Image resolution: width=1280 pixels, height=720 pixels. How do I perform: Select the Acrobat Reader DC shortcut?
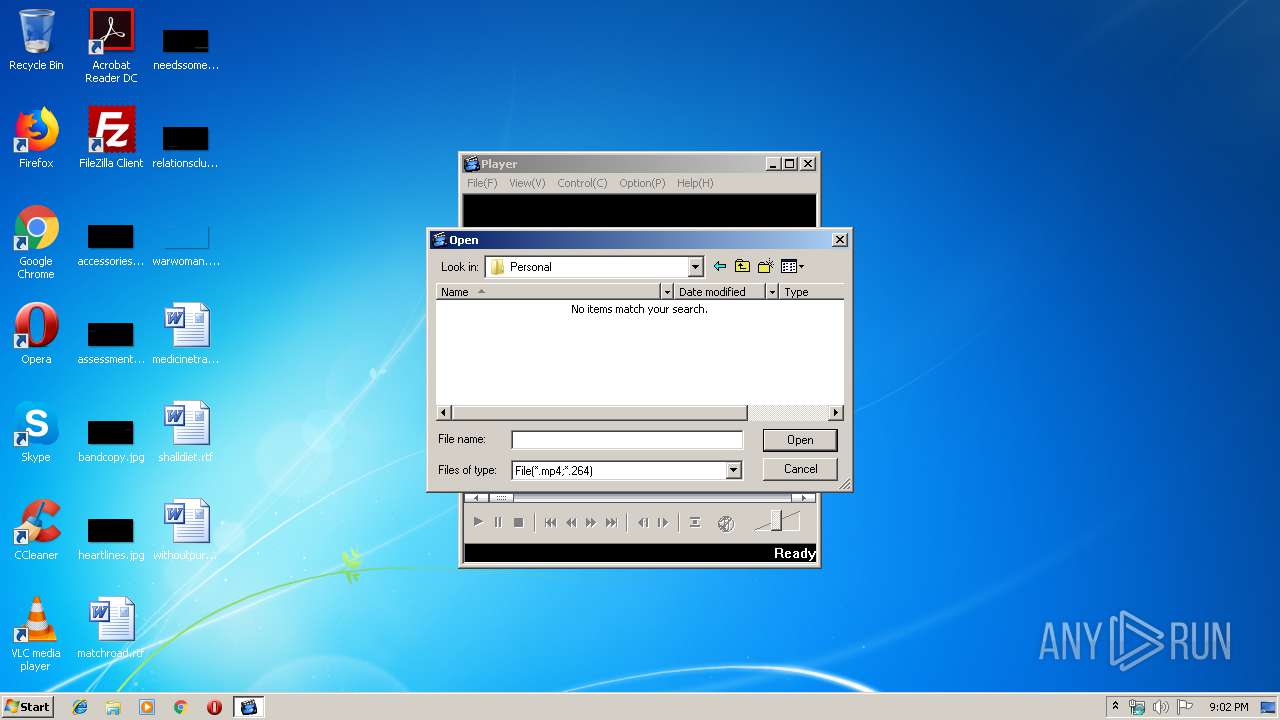111,46
